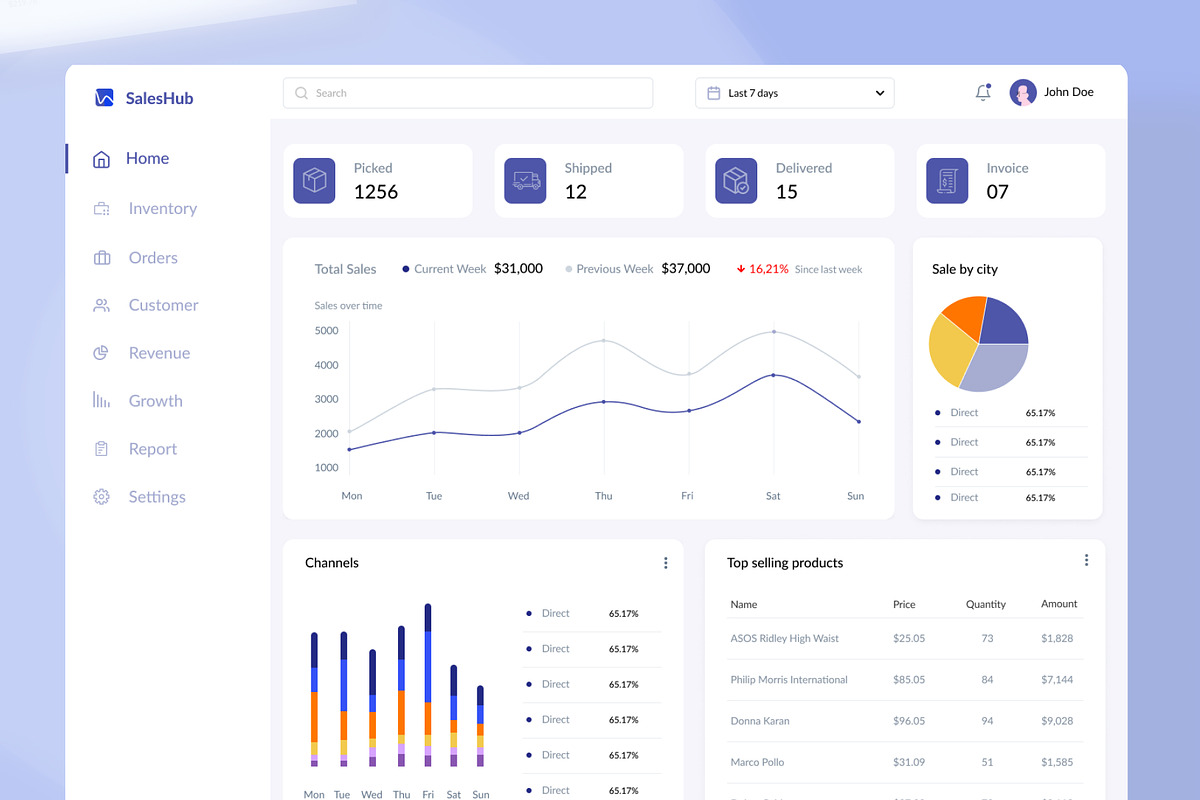This screenshot has height=800, width=1200.
Task: Click the Growth bar chart icon
Action: point(101,400)
